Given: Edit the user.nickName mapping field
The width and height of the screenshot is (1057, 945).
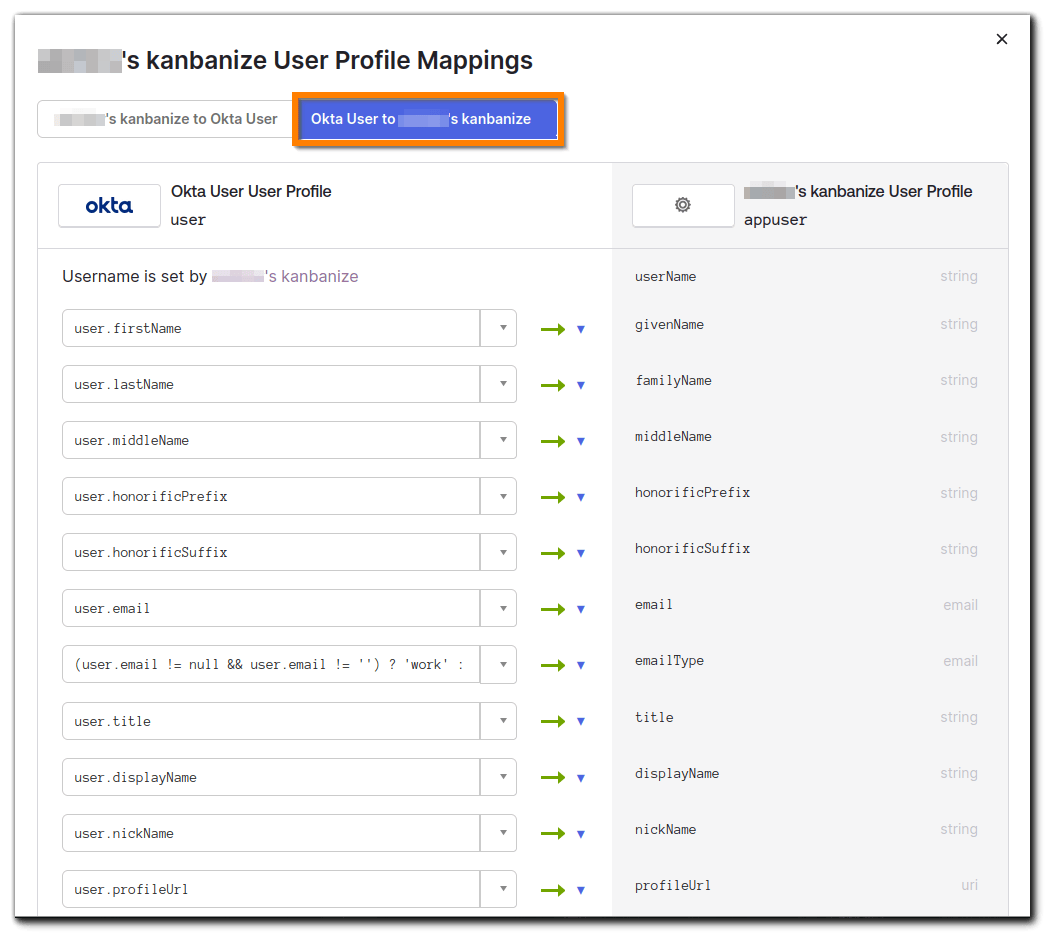Looking at the screenshot, I should tap(271, 833).
